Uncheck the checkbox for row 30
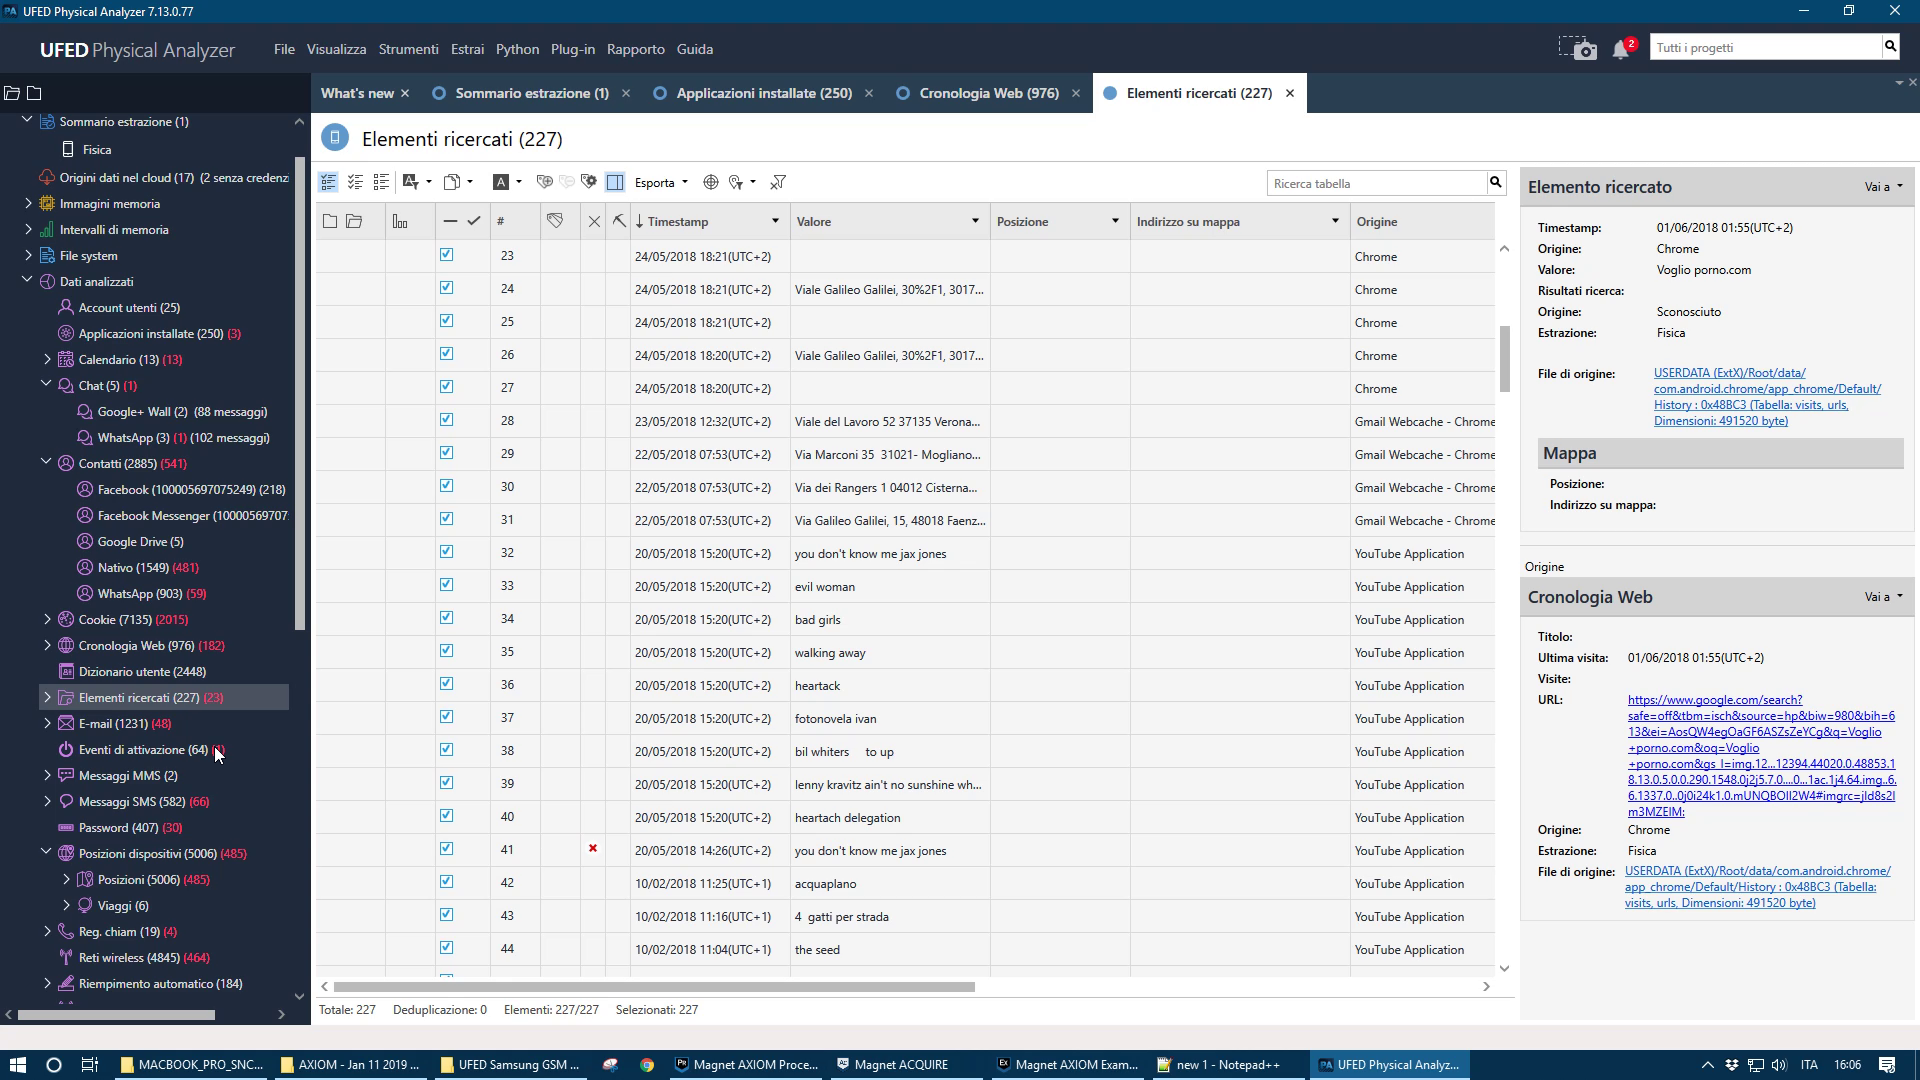The height and width of the screenshot is (1080, 1920). [x=446, y=486]
